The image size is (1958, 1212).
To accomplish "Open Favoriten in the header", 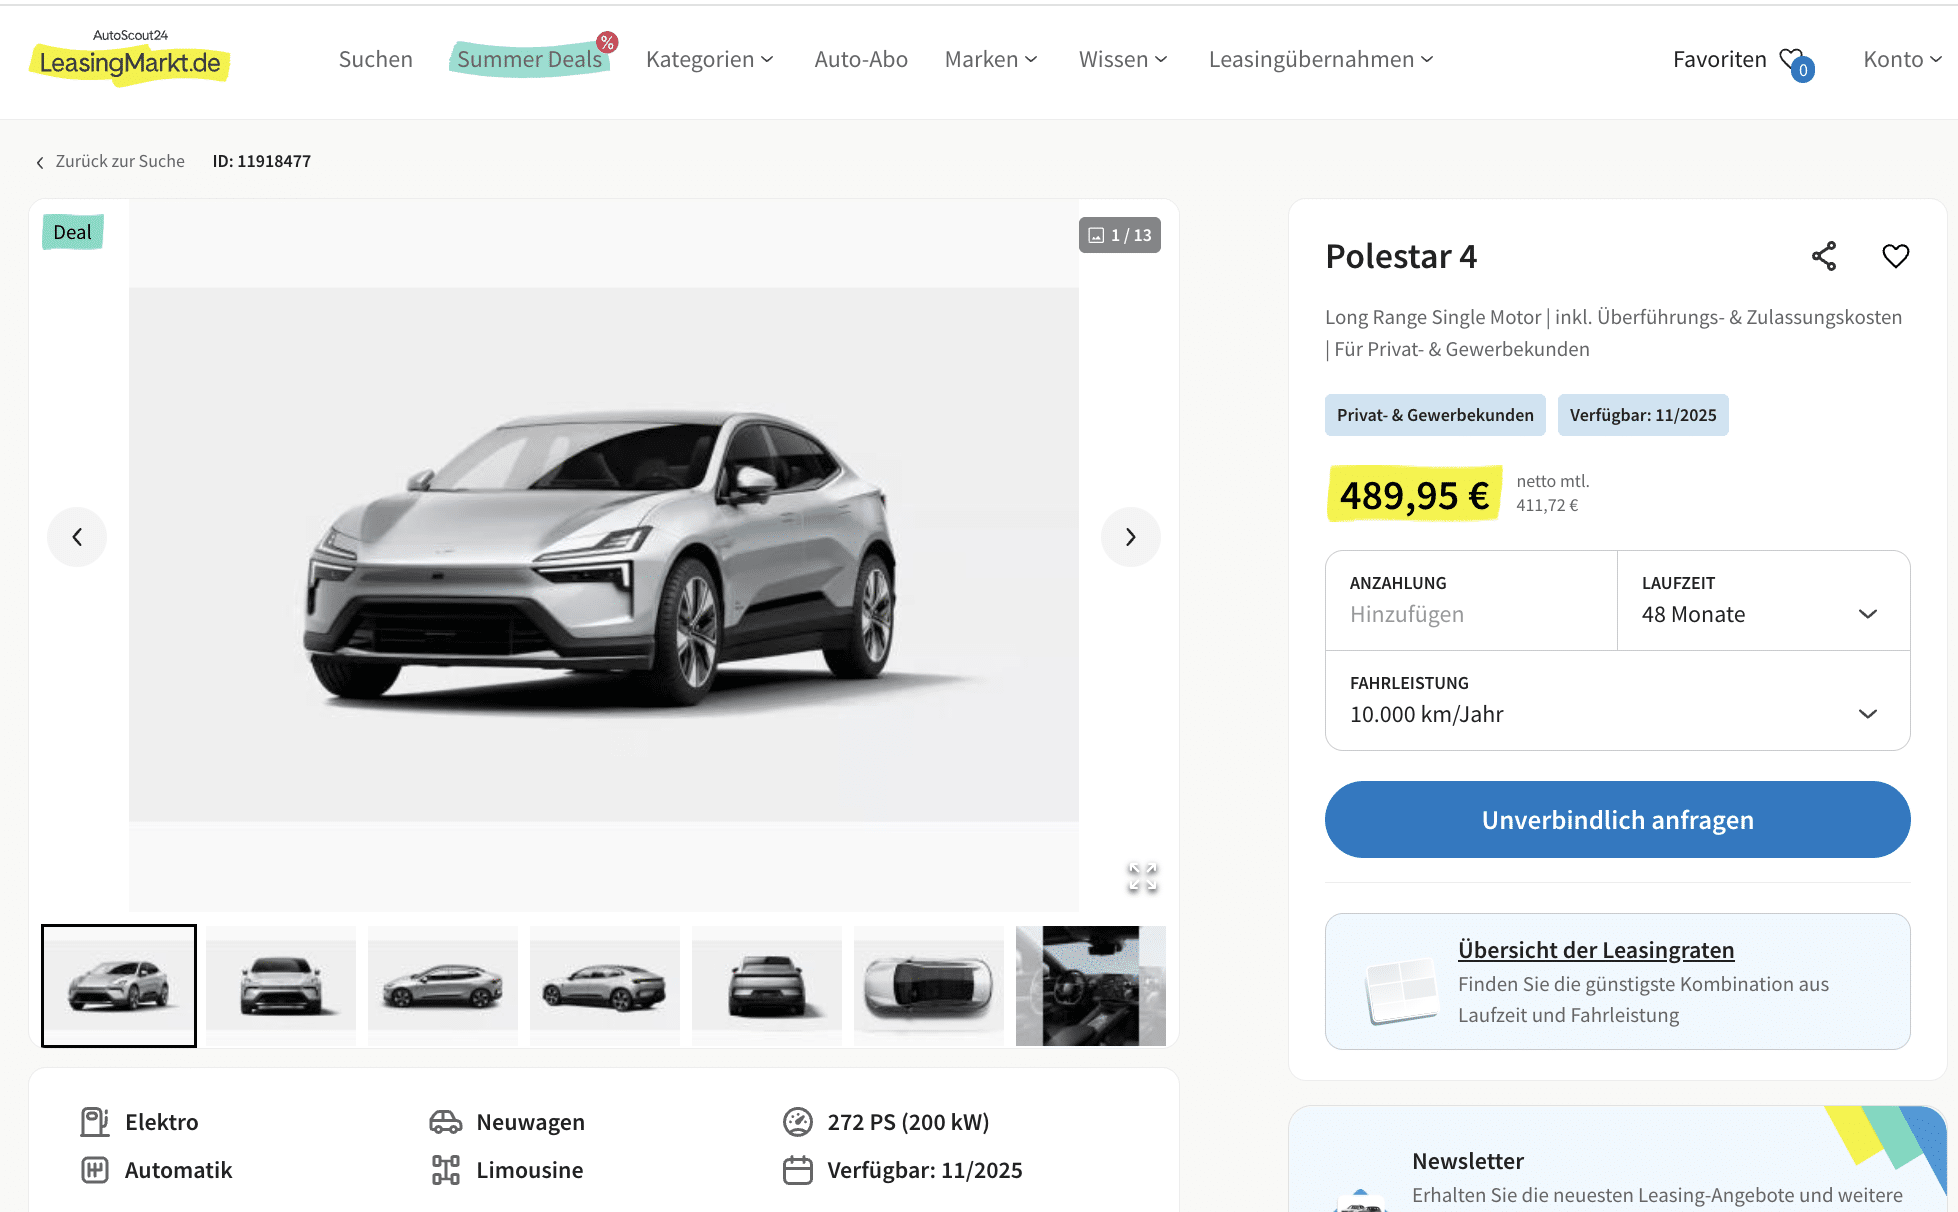I will coord(1720,59).
